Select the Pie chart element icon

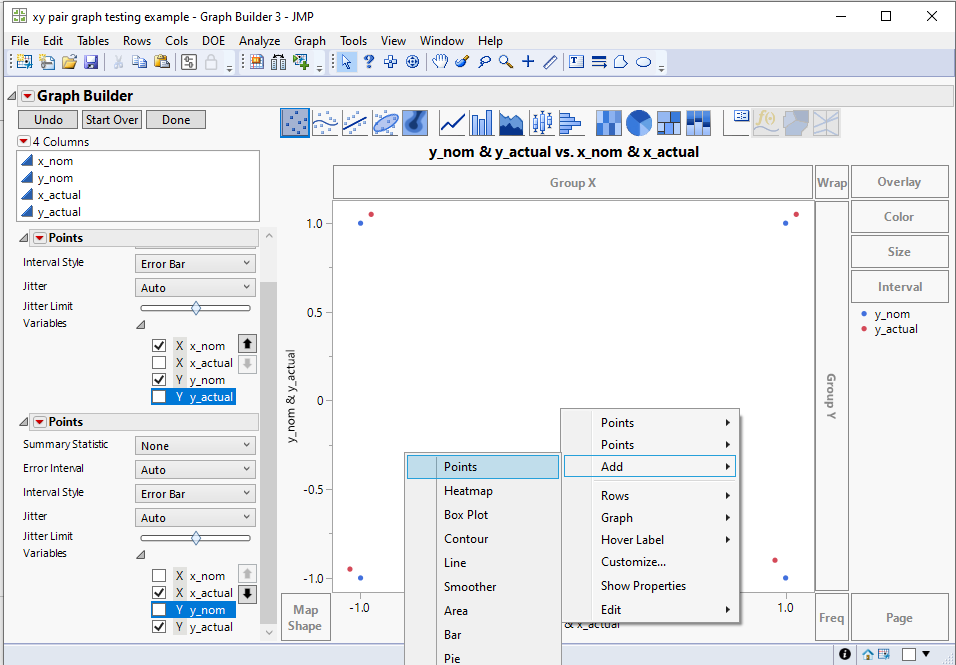(639, 123)
